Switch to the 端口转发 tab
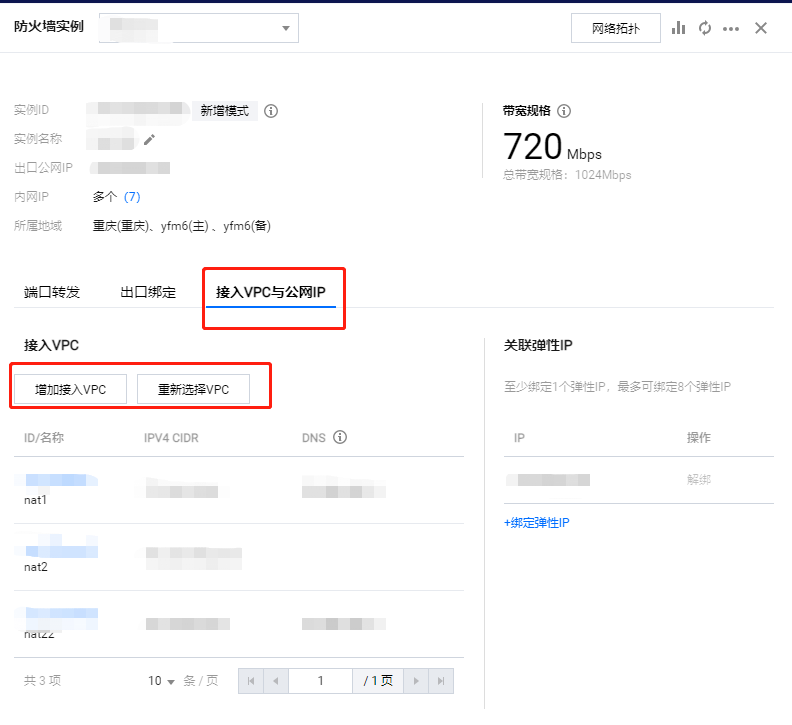 click(x=52, y=292)
